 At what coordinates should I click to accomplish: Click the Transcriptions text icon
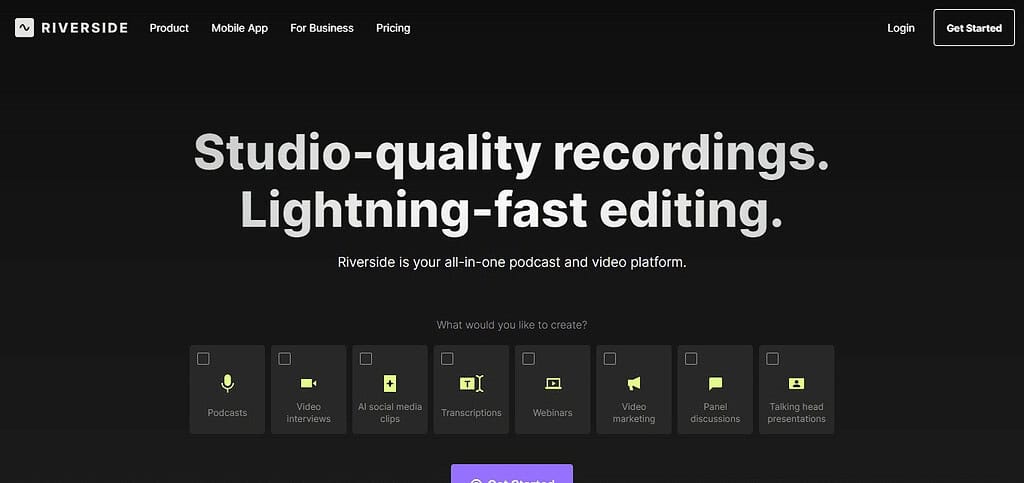tap(471, 384)
